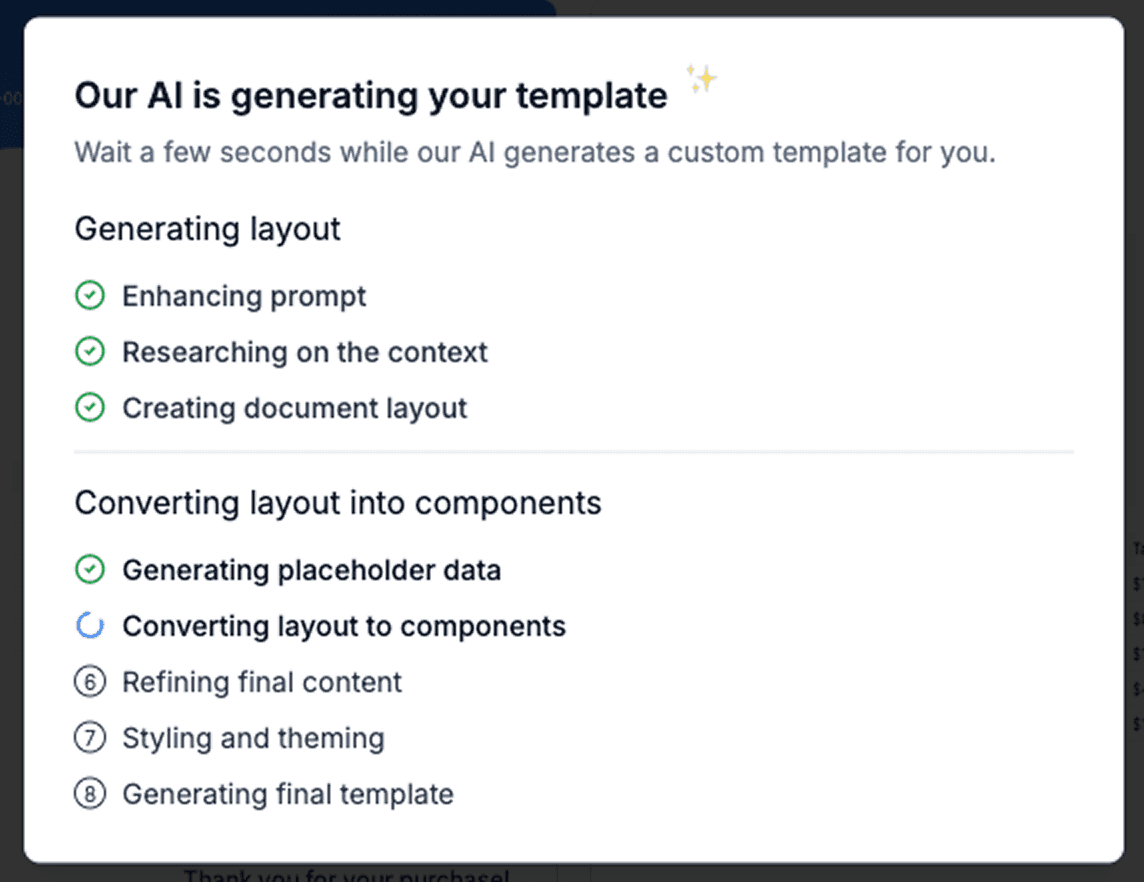The width and height of the screenshot is (1144, 882).
Task: Click the Enhancing prompt step text
Action: click(x=244, y=295)
